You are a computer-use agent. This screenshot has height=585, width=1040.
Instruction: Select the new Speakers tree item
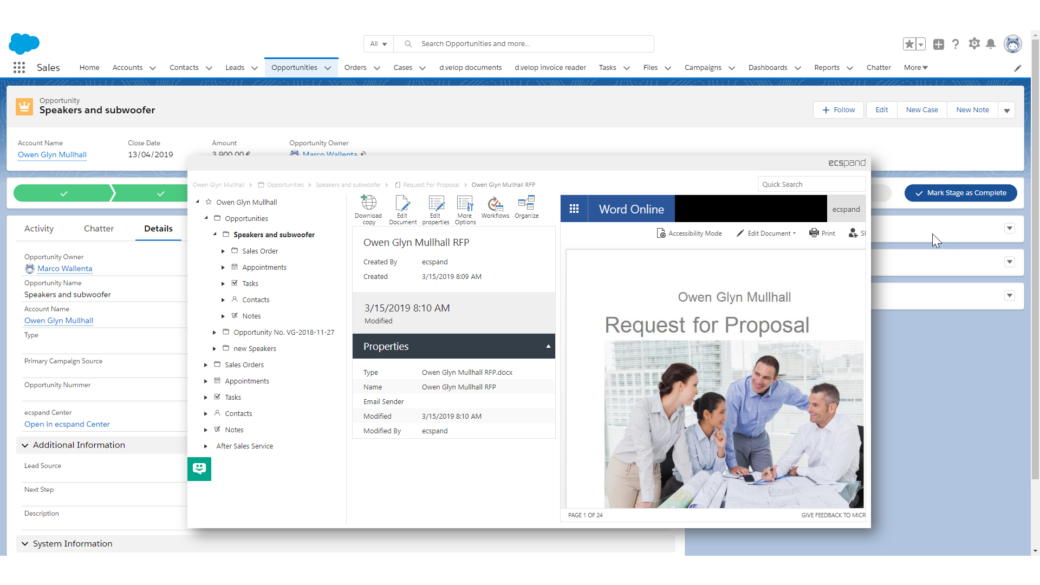click(x=255, y=349)
